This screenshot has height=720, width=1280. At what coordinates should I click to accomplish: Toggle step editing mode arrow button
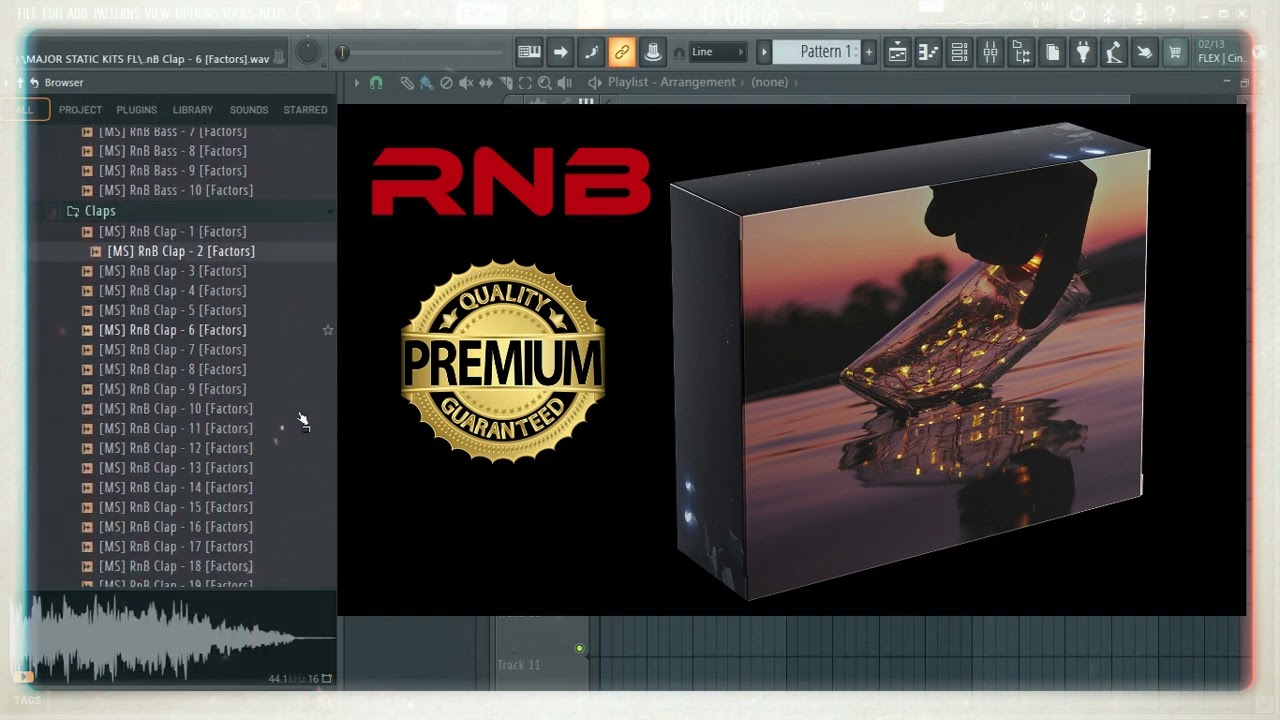[560, 52]
